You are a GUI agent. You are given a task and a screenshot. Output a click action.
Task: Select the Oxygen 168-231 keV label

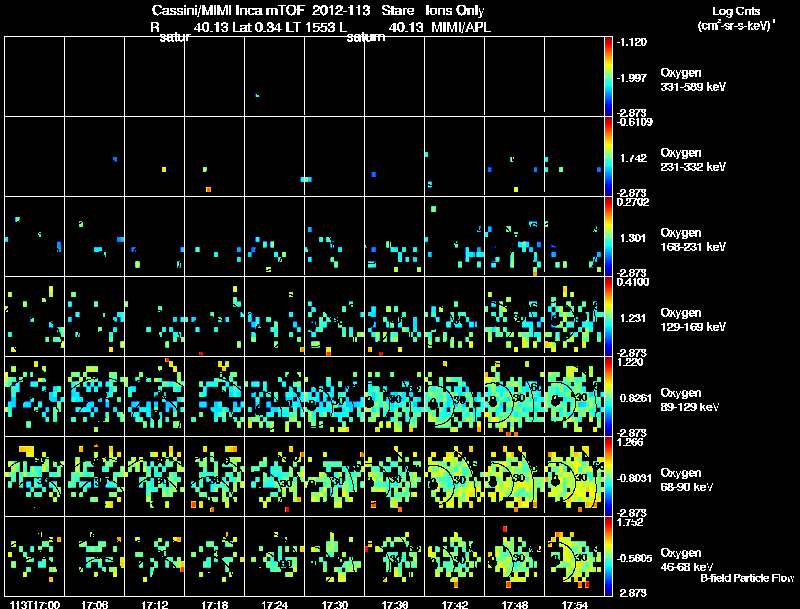coord(693,240)
